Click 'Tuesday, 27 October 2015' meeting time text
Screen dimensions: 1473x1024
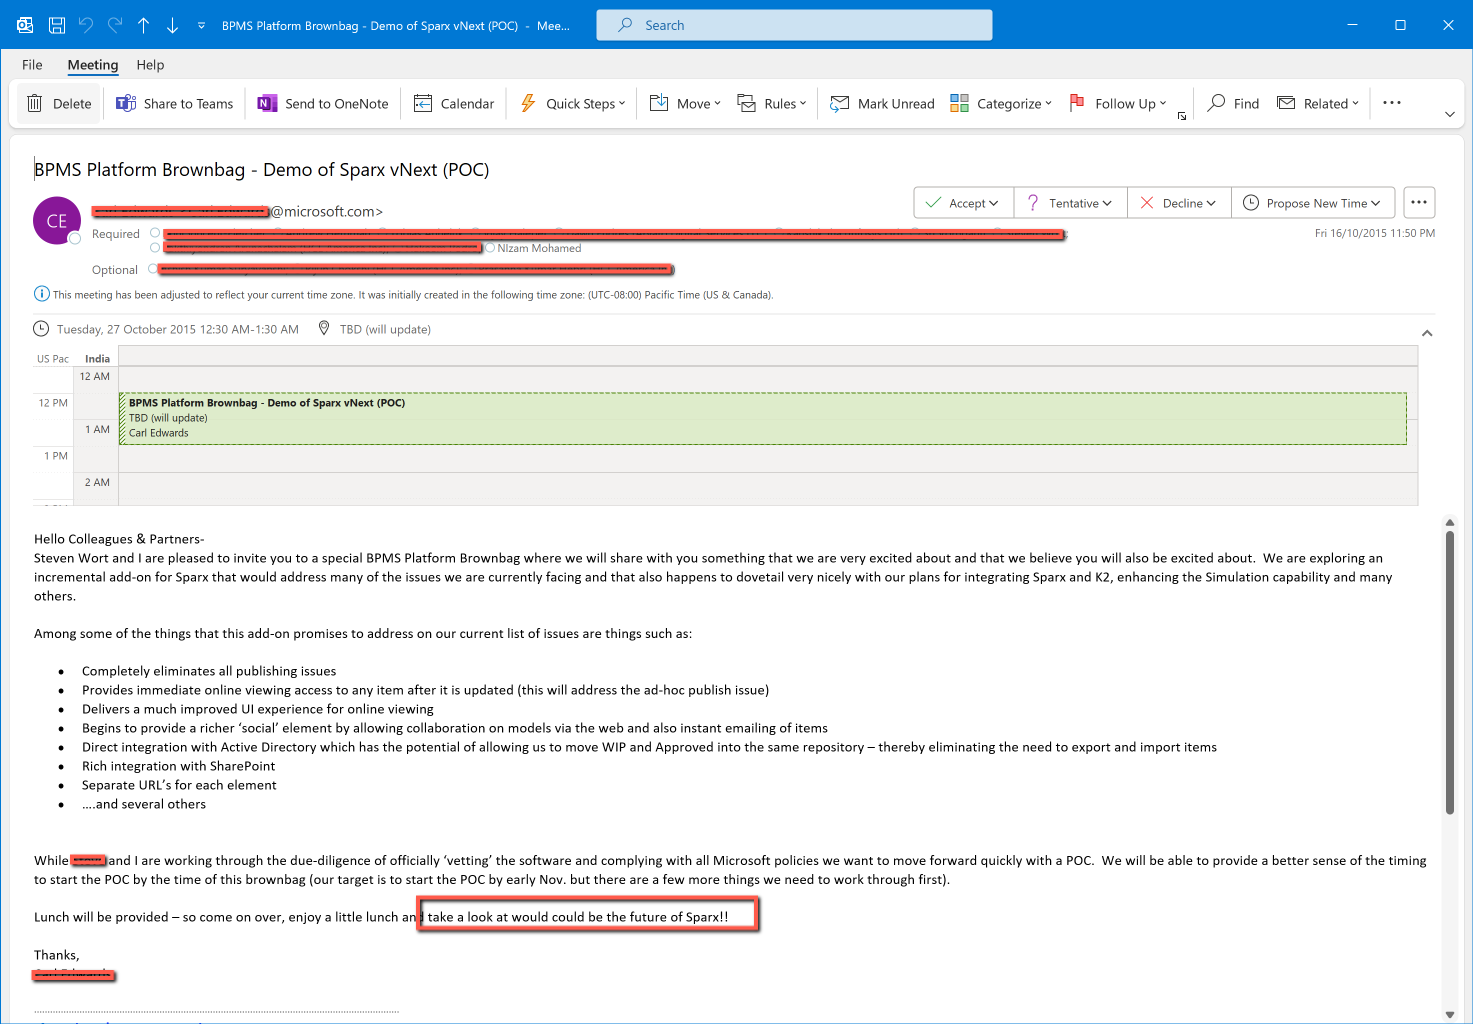click(178, 329)
